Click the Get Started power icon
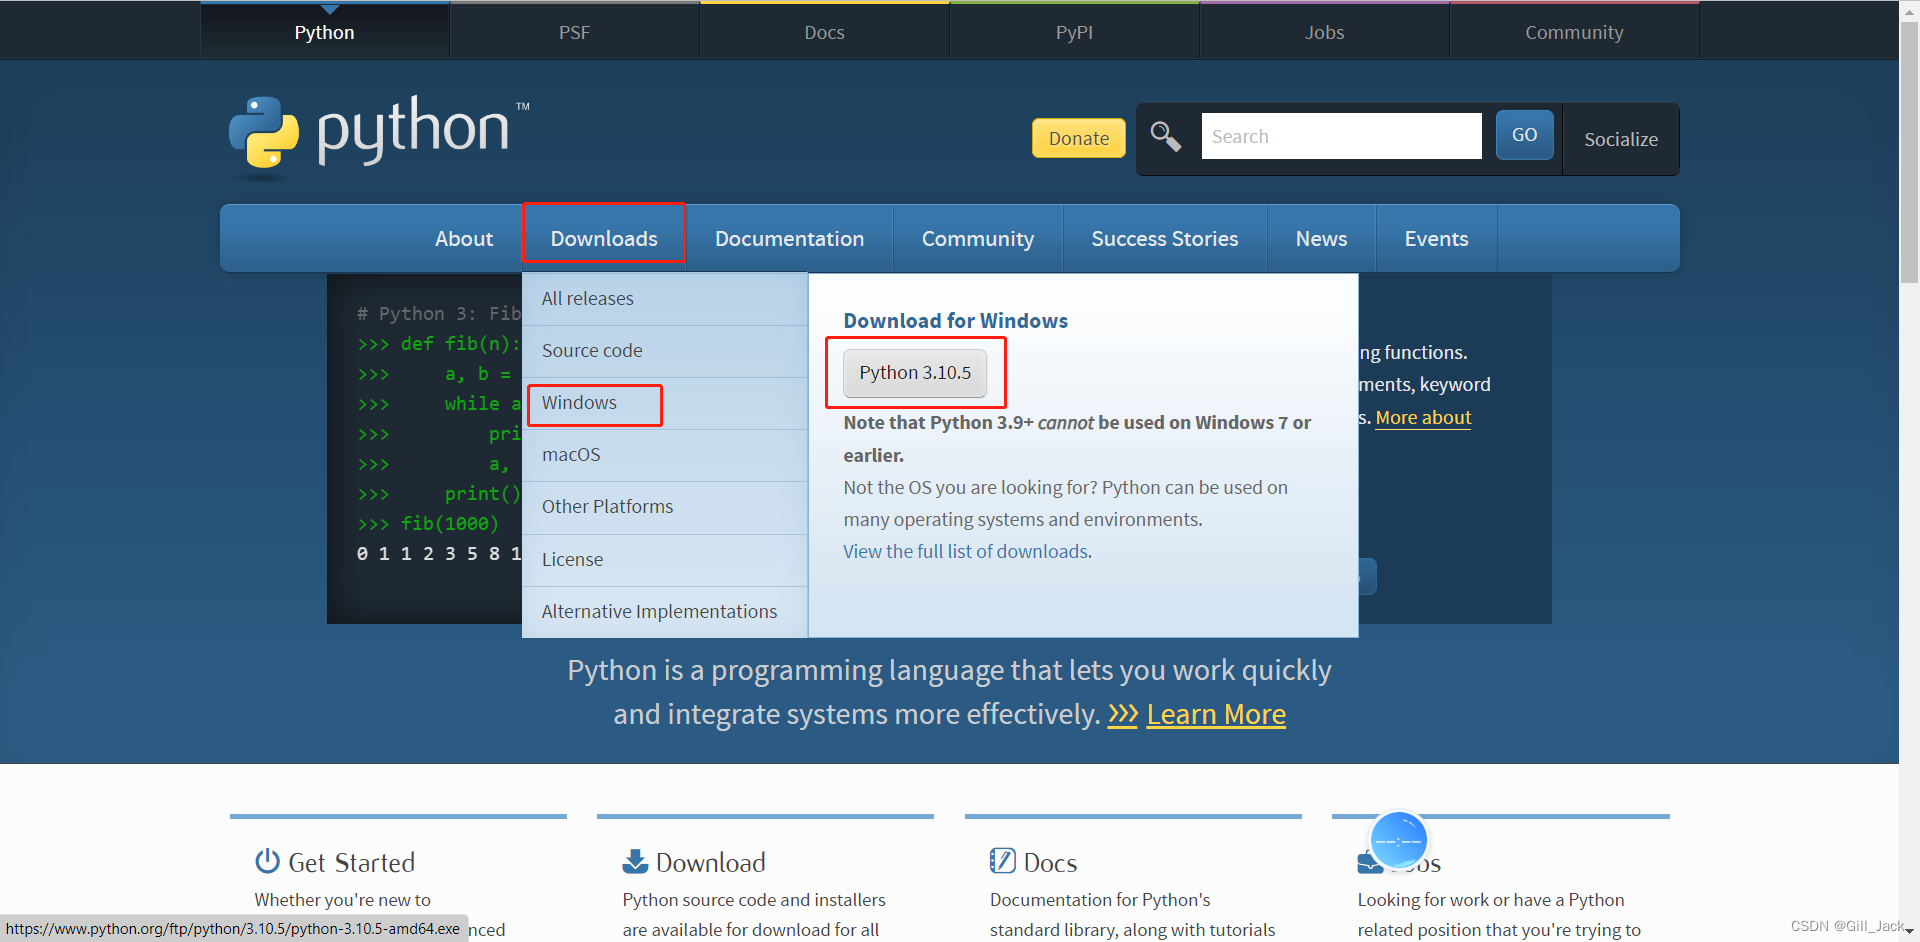Screen dimensions: 1920x942 click(x=267, y=861)
